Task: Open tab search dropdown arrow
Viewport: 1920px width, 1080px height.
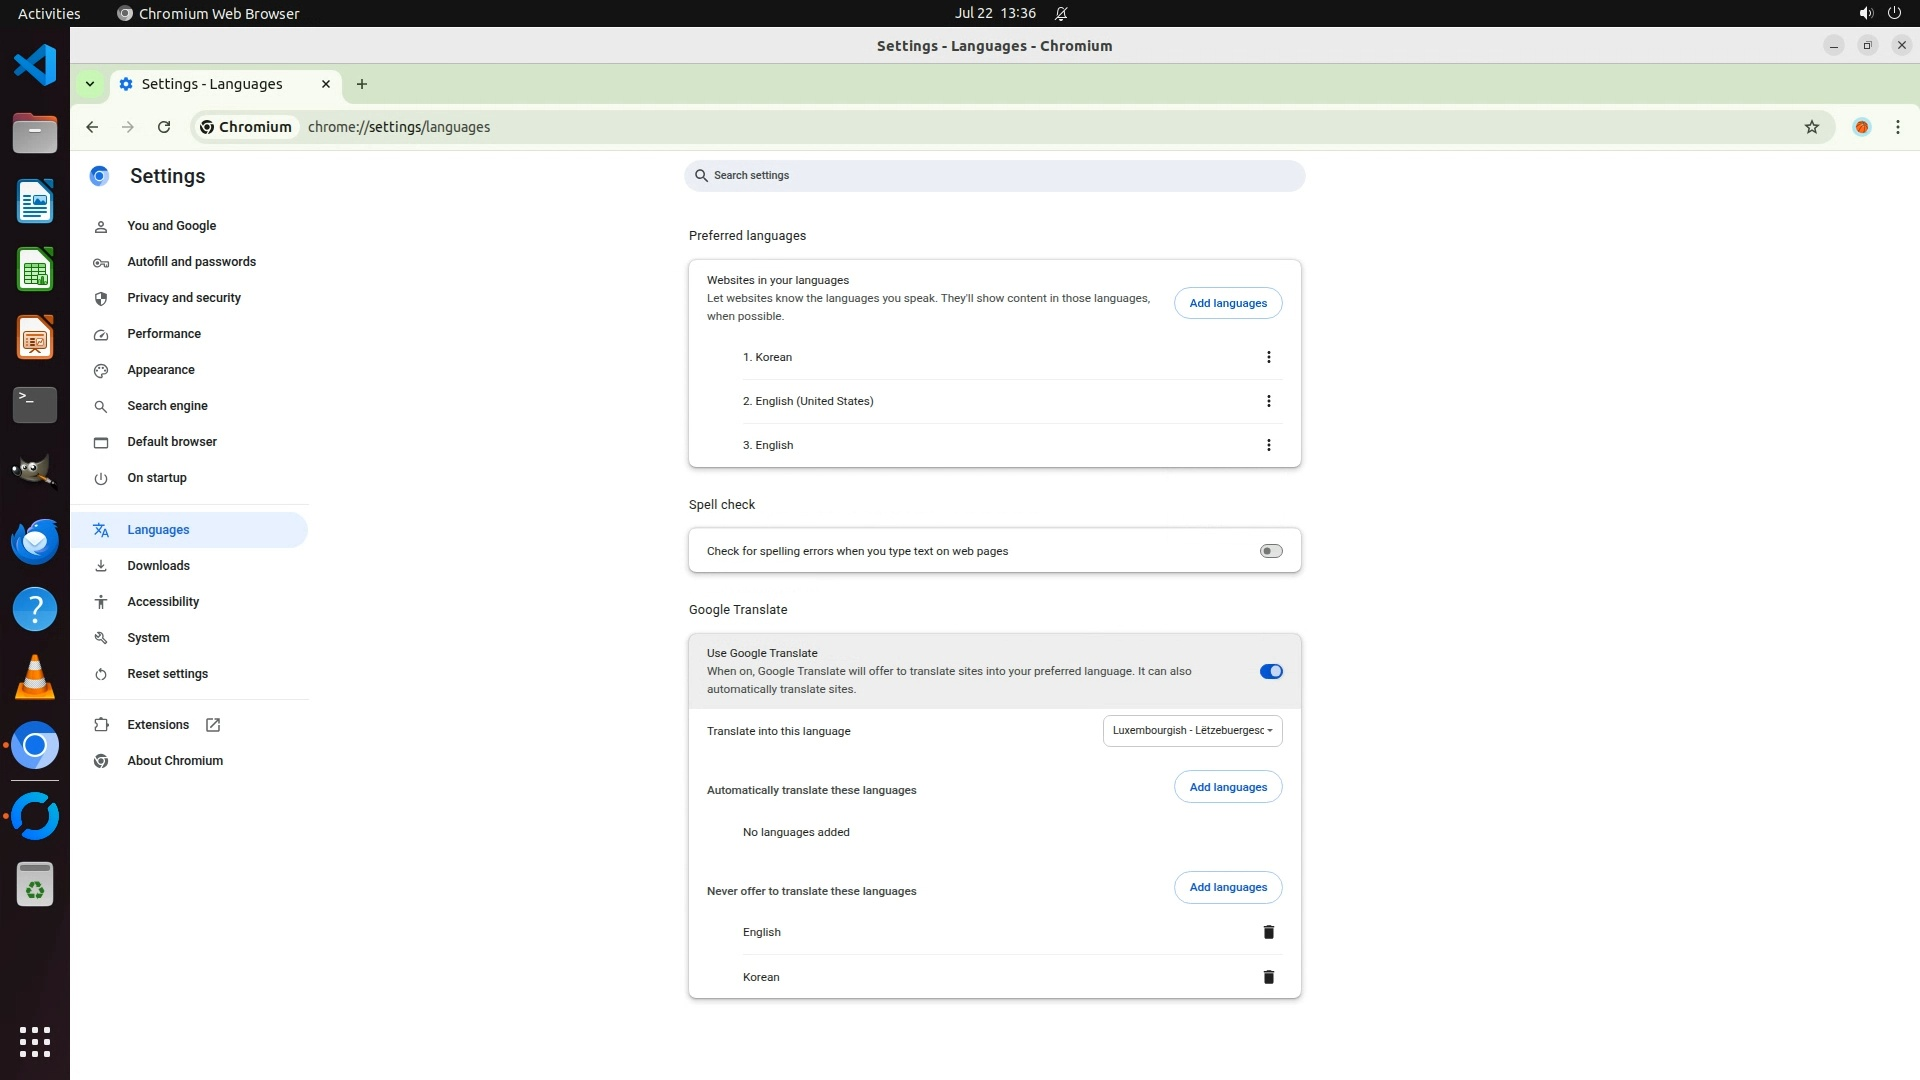Action: [90, 84]
